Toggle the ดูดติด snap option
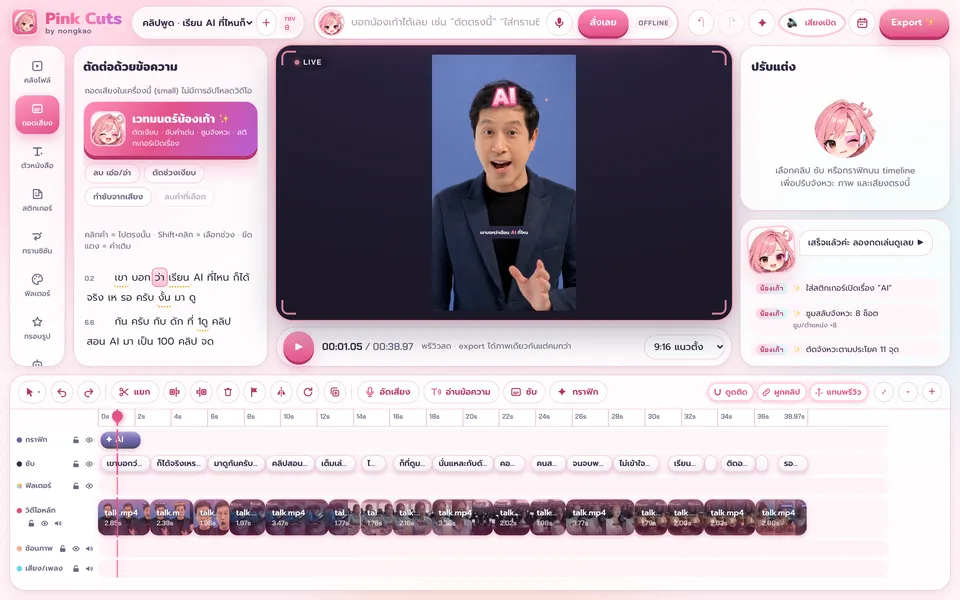960x600 pixels. pyautogui.click(x=731, y=392)
